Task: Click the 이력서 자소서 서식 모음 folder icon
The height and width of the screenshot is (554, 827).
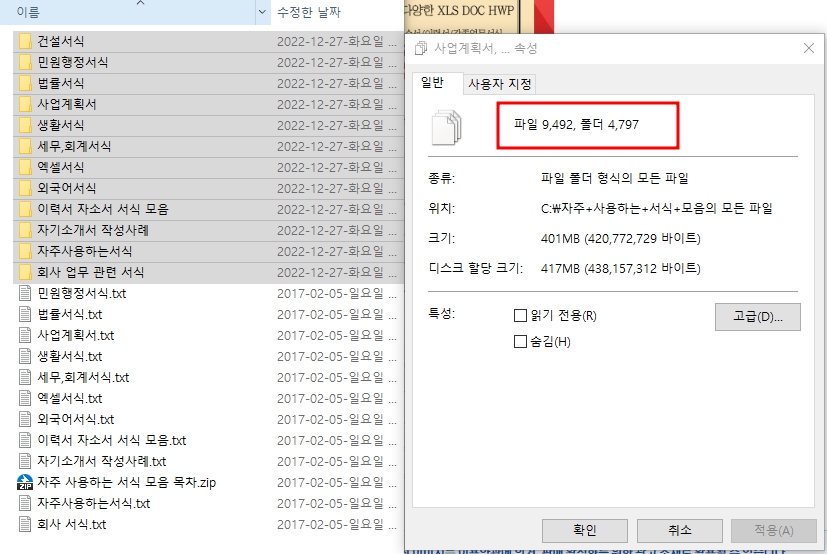Action: (x=25, y=209)
